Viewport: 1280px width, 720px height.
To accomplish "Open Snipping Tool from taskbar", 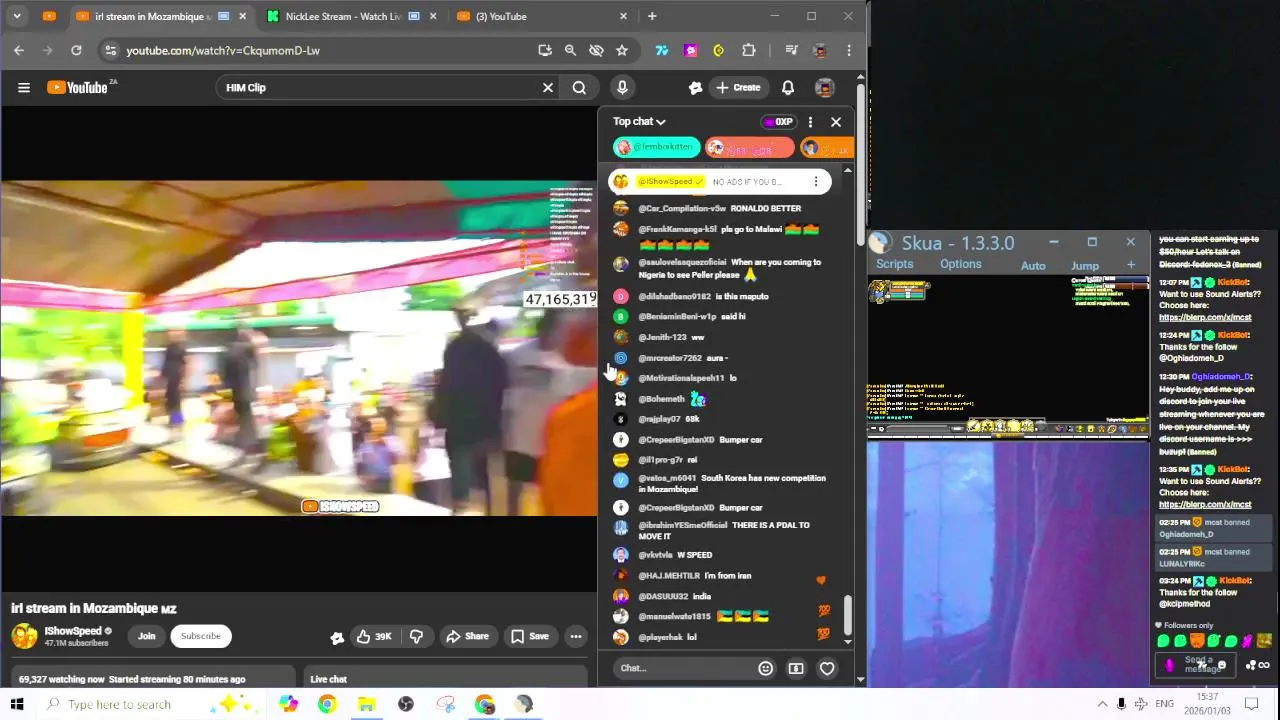I will tap(446, 704).
